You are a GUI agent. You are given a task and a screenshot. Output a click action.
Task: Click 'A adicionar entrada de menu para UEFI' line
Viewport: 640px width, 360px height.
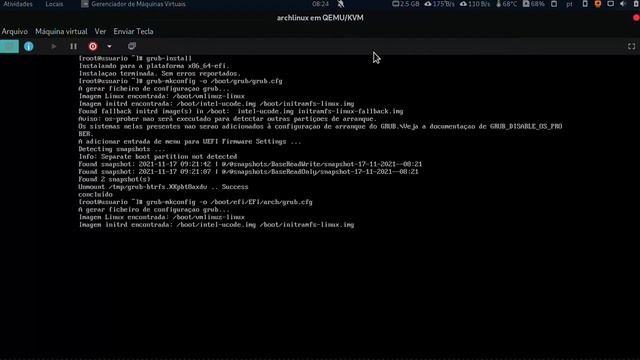190,142
